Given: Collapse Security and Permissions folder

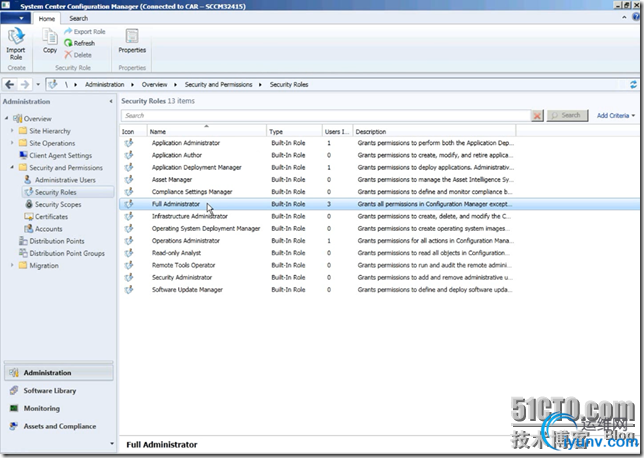Looking at the screenshot, I should (12, 167).
